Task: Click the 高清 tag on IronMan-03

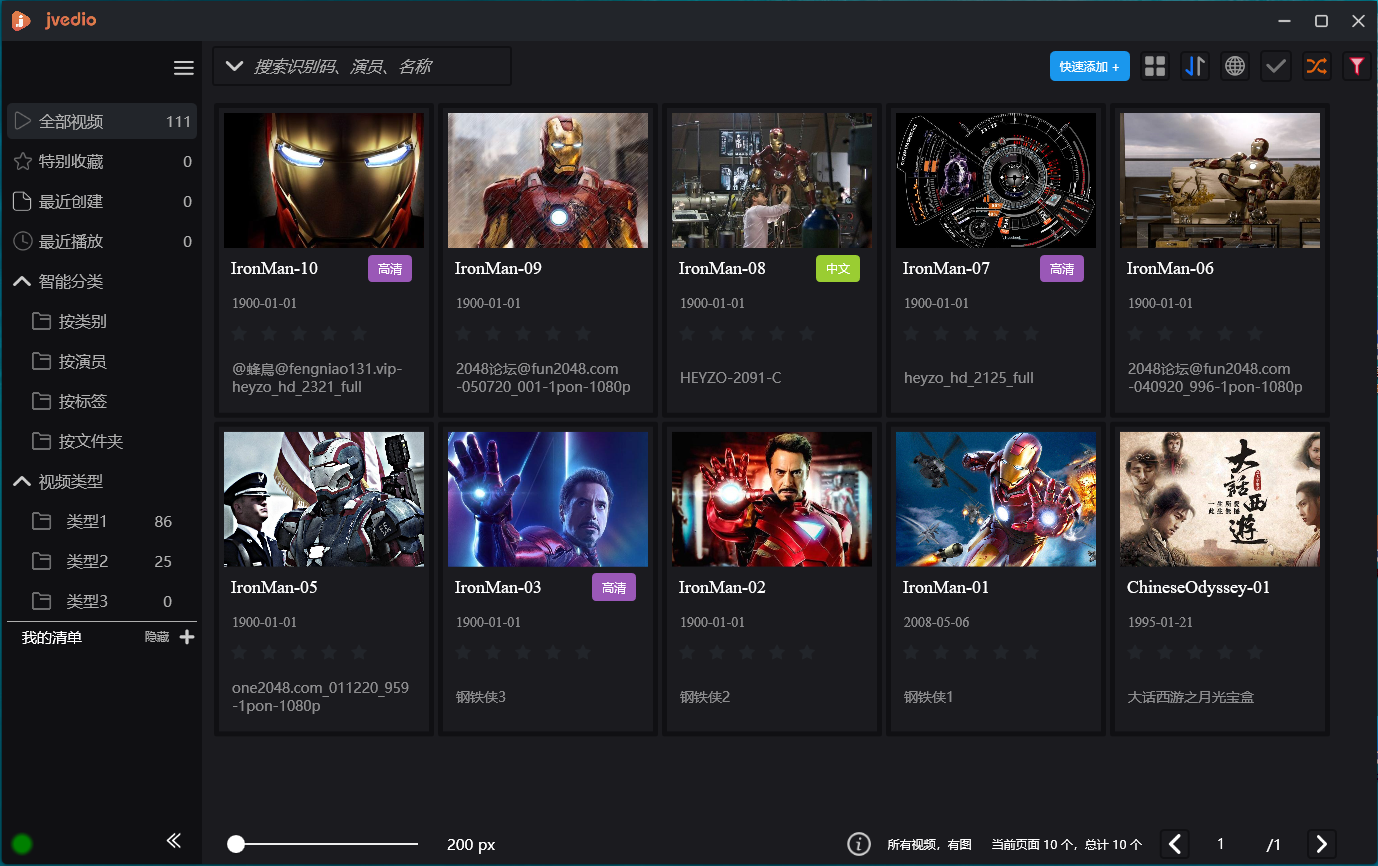Action: (x=614, y=588)
